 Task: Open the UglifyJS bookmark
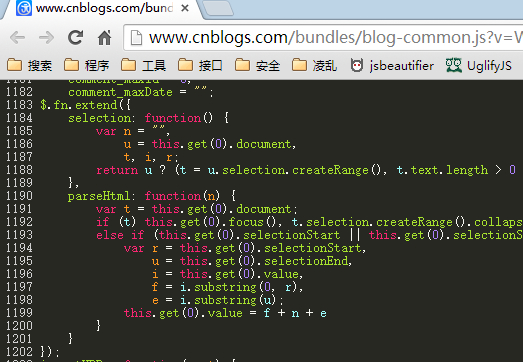pyautogui.click(x=479, y=65)
